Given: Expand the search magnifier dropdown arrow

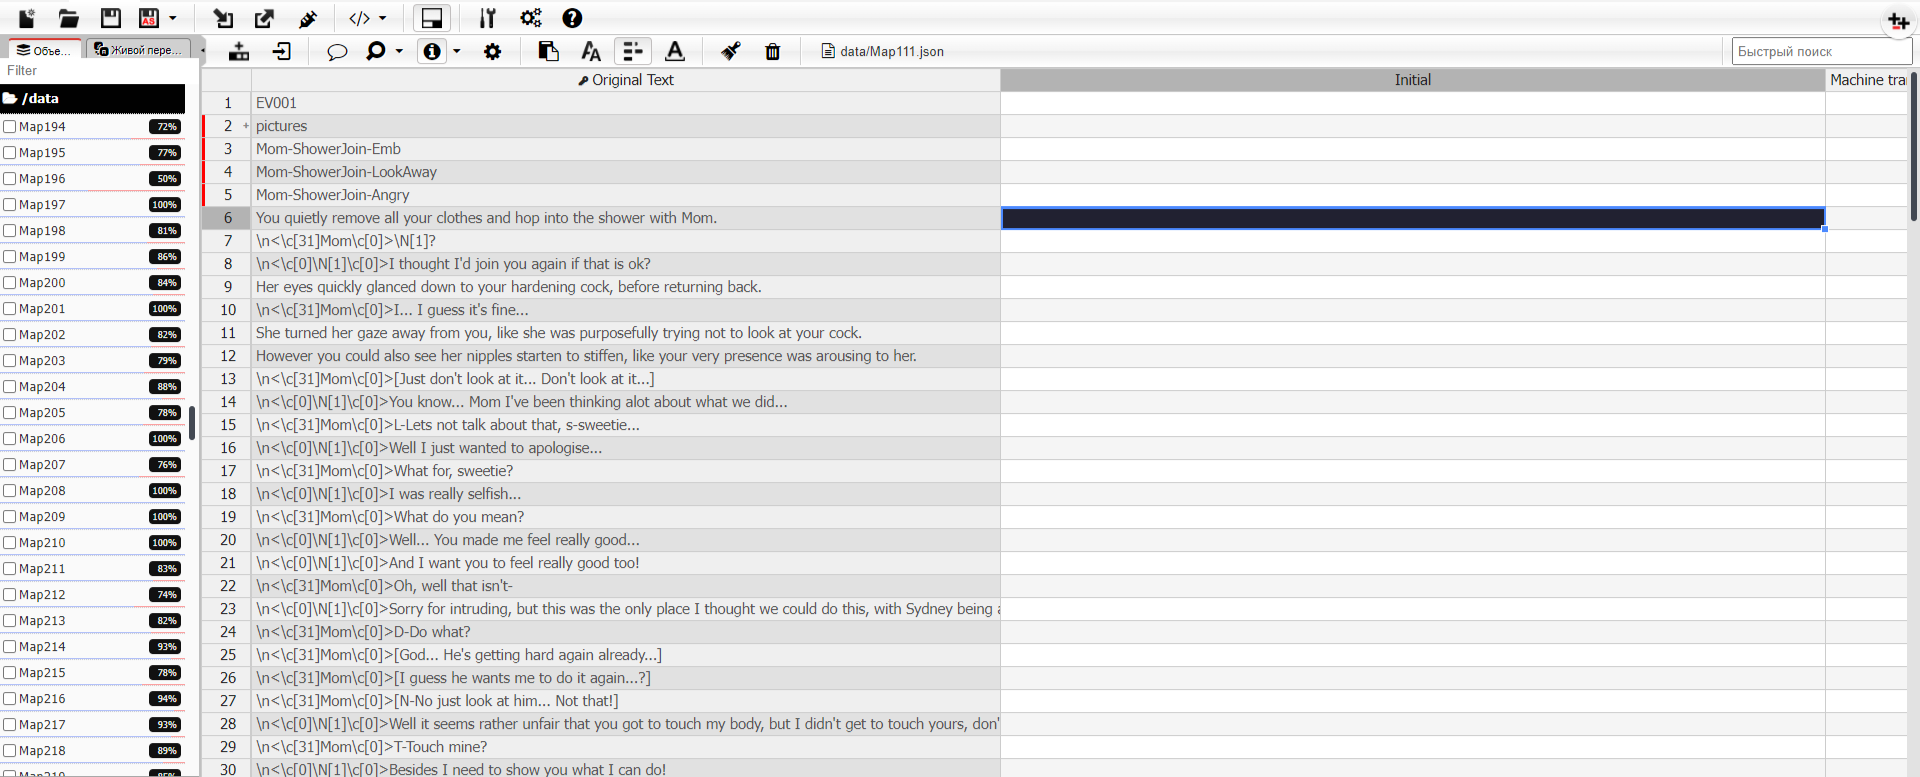Looking at the screenshot, I should (x=399, y=51).
